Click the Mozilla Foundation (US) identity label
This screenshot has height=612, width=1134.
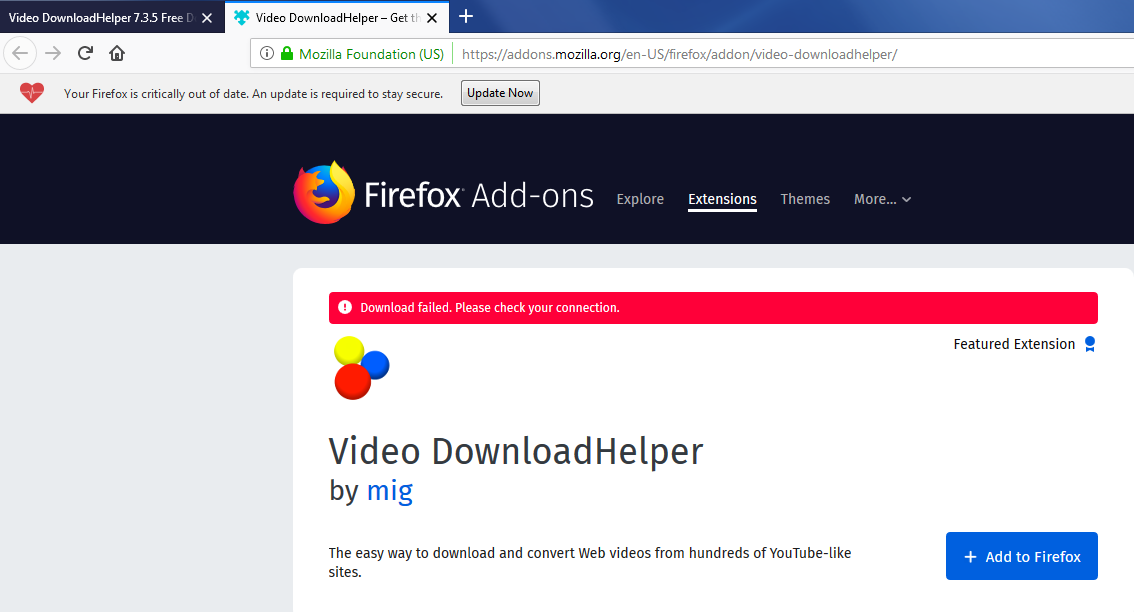371,54
